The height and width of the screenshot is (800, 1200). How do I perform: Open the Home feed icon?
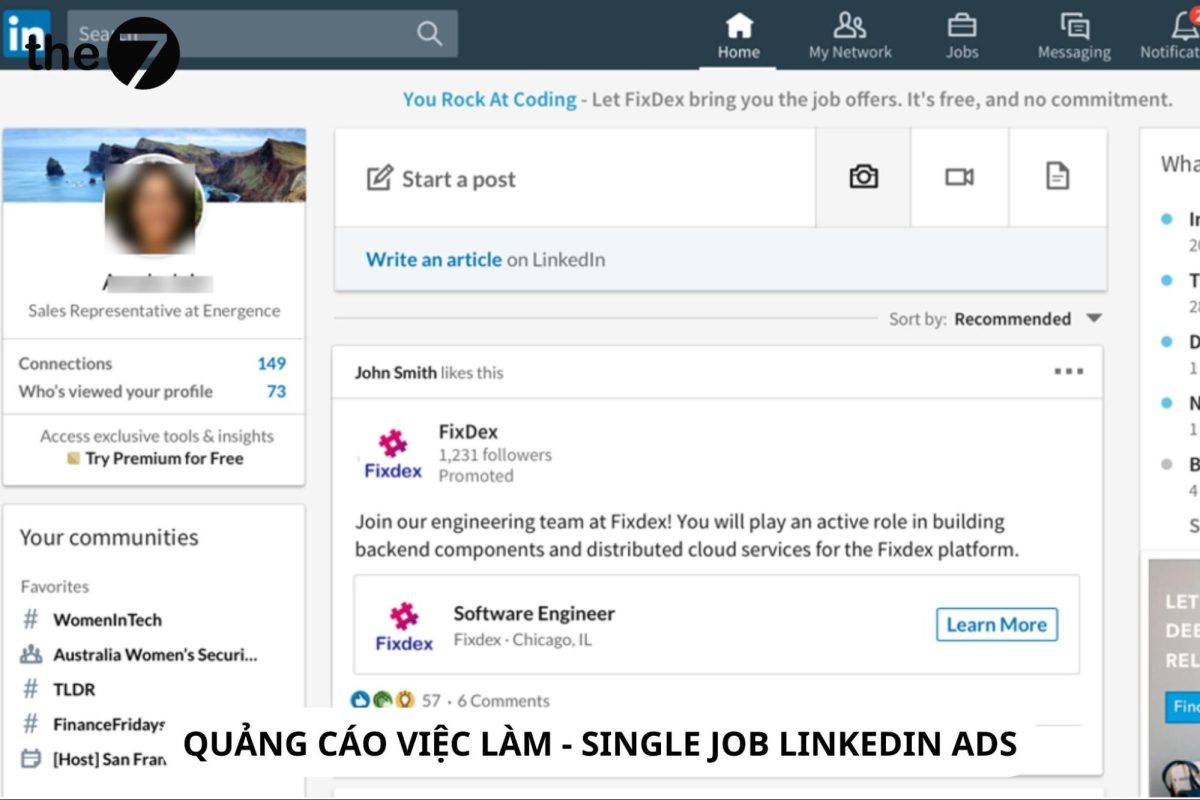pyautogui.click(x=738, y=32)
